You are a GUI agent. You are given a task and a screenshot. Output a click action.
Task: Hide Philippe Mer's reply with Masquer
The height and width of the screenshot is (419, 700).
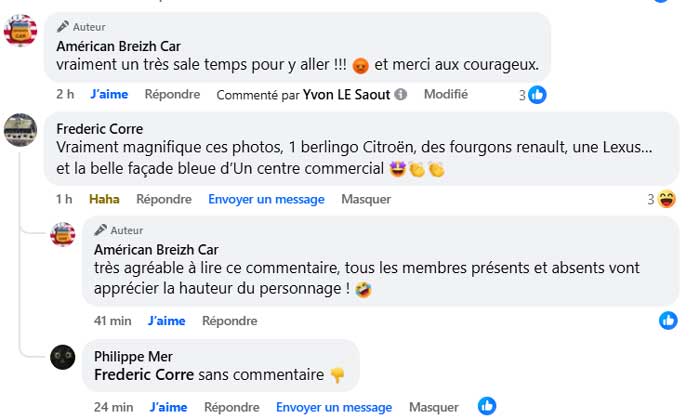433,407
